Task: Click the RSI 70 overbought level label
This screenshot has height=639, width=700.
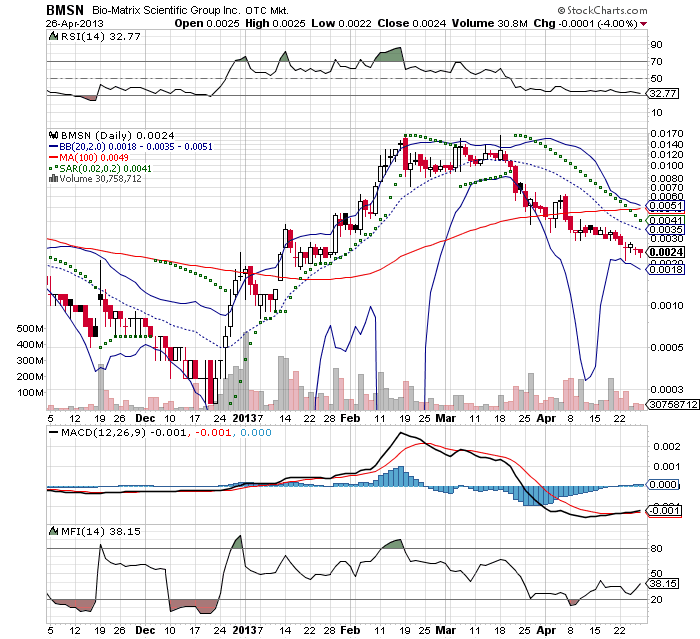Action: point(656,62)
